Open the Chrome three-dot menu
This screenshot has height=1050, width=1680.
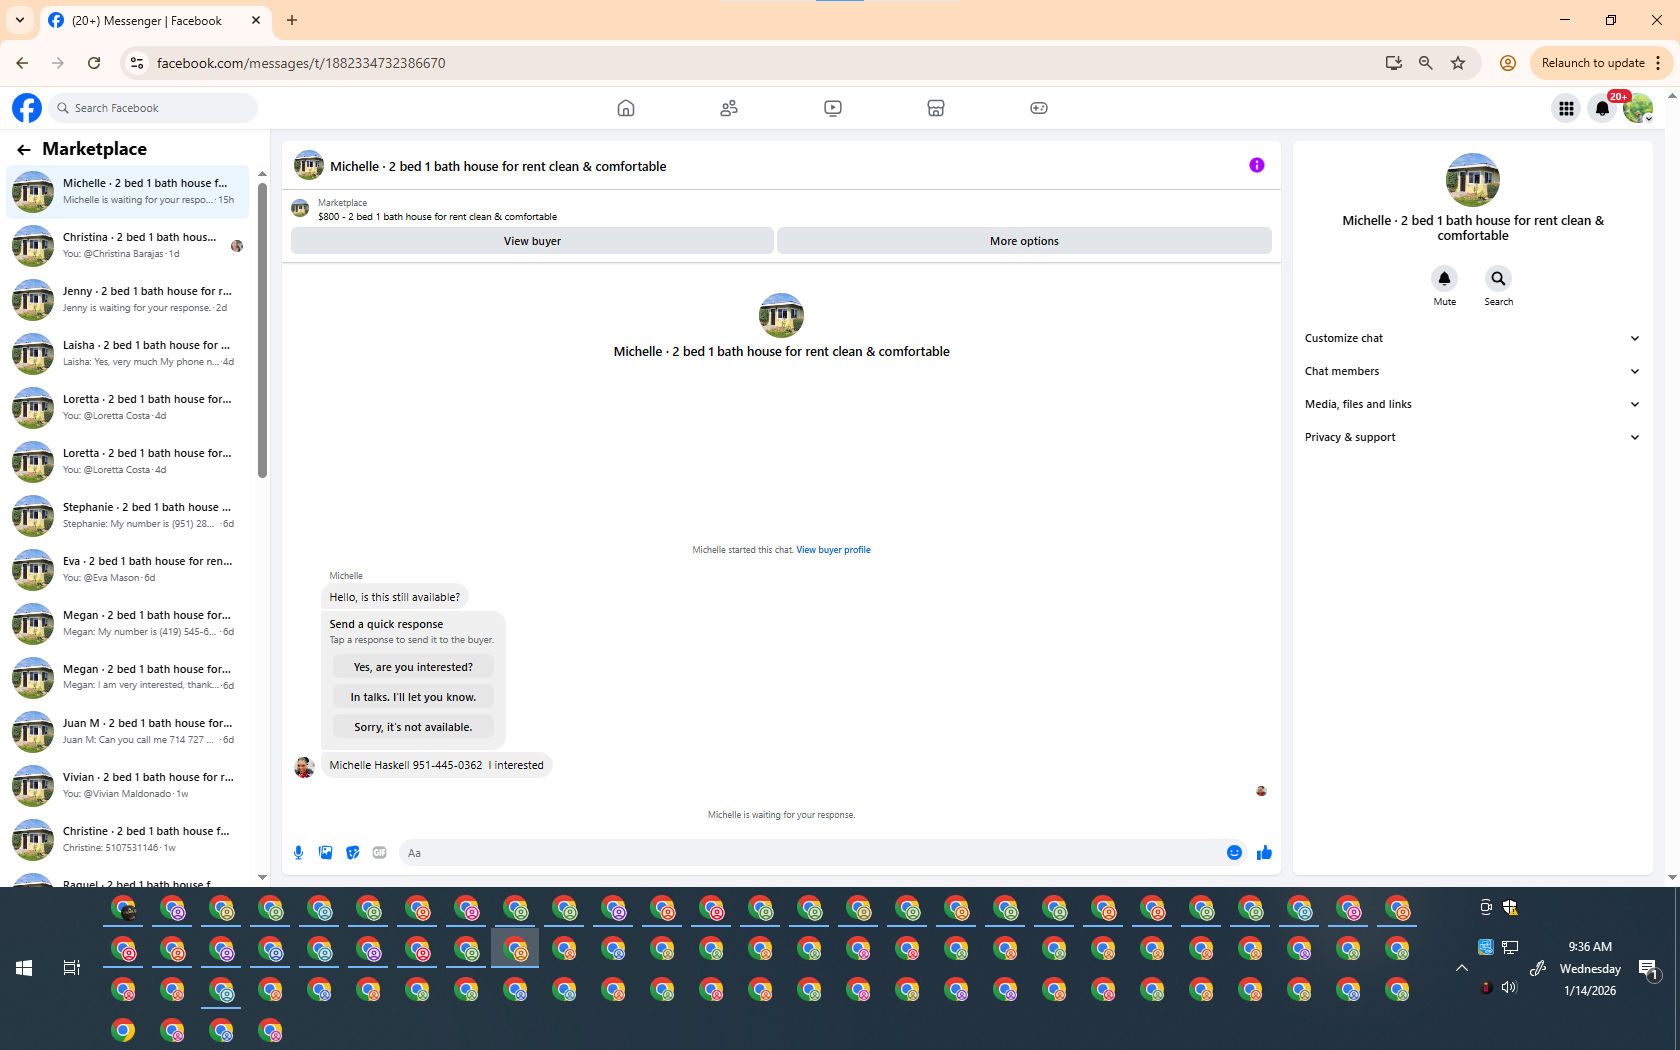(1658, 63)
